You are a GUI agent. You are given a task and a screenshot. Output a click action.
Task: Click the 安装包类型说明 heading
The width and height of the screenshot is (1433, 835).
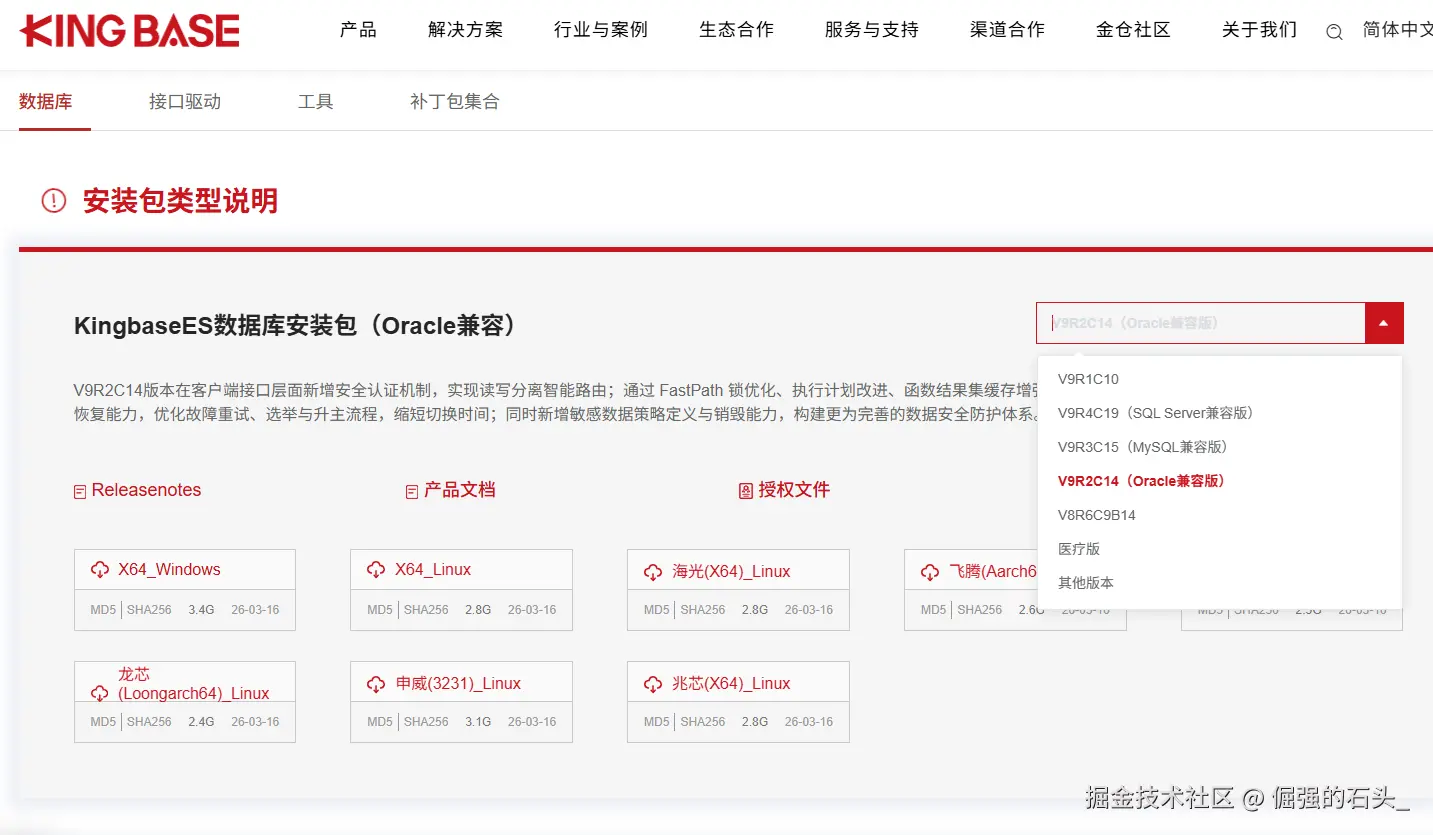pos(180,200)
